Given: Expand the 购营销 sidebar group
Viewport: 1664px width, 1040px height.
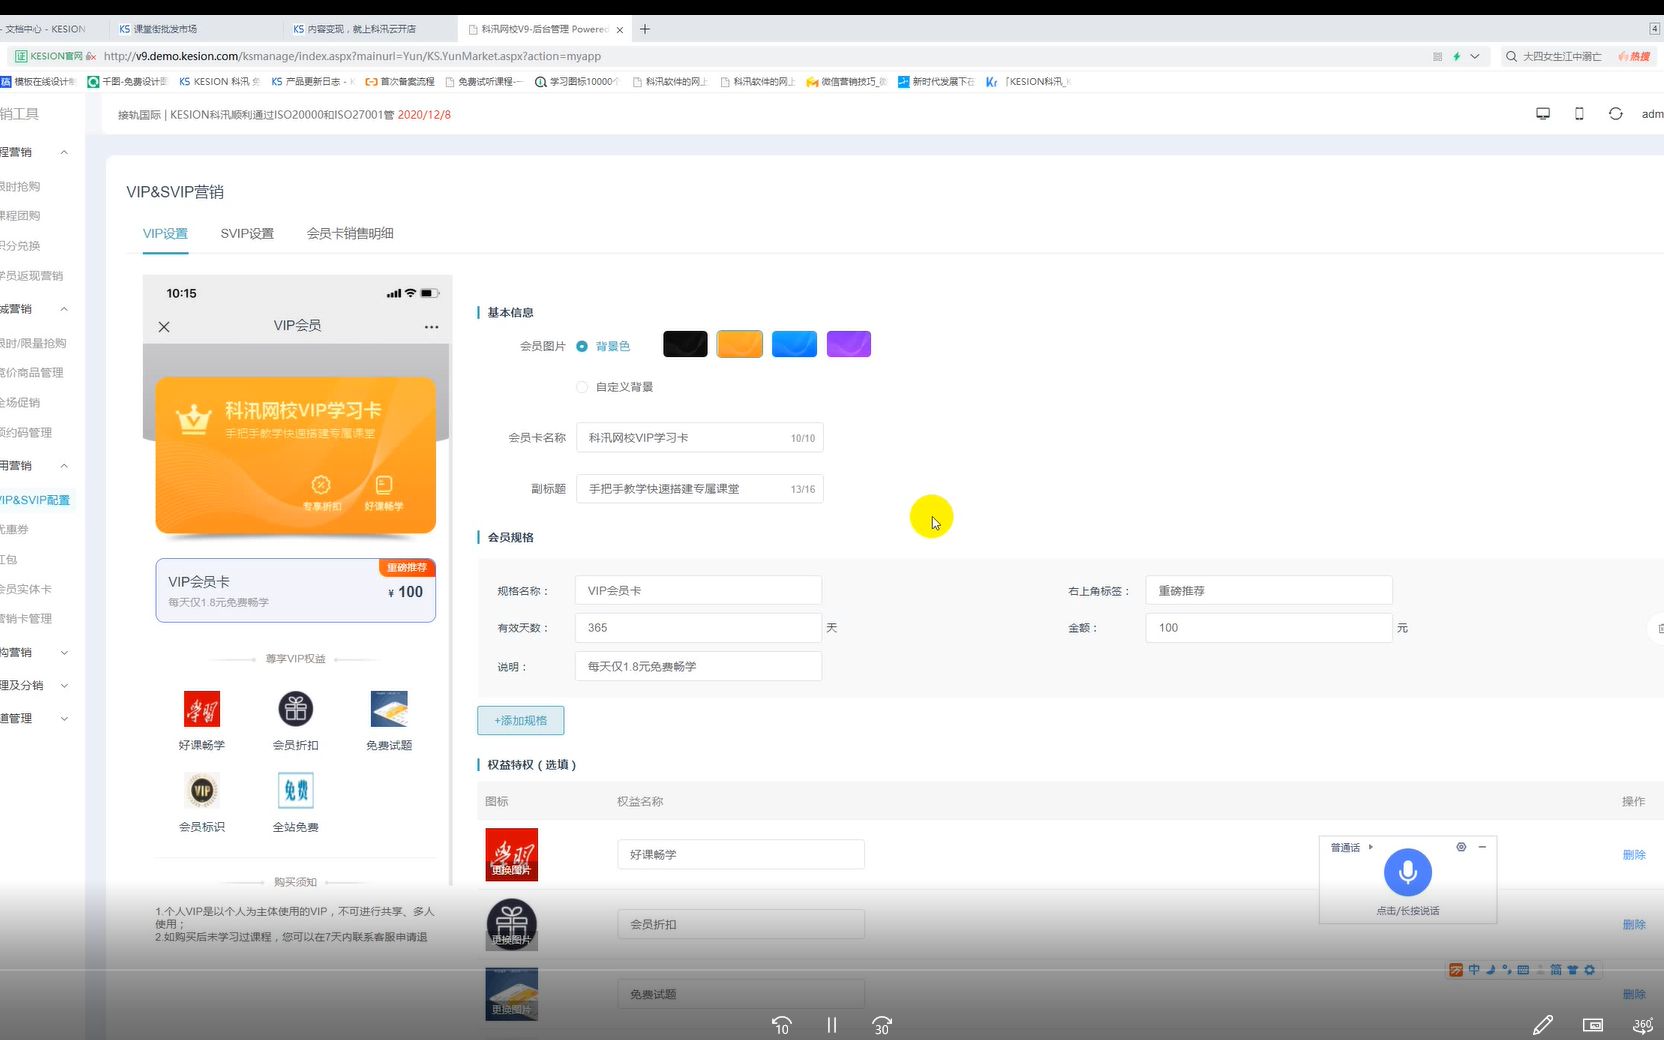Looking at the screenshot, I should point(64,652).
